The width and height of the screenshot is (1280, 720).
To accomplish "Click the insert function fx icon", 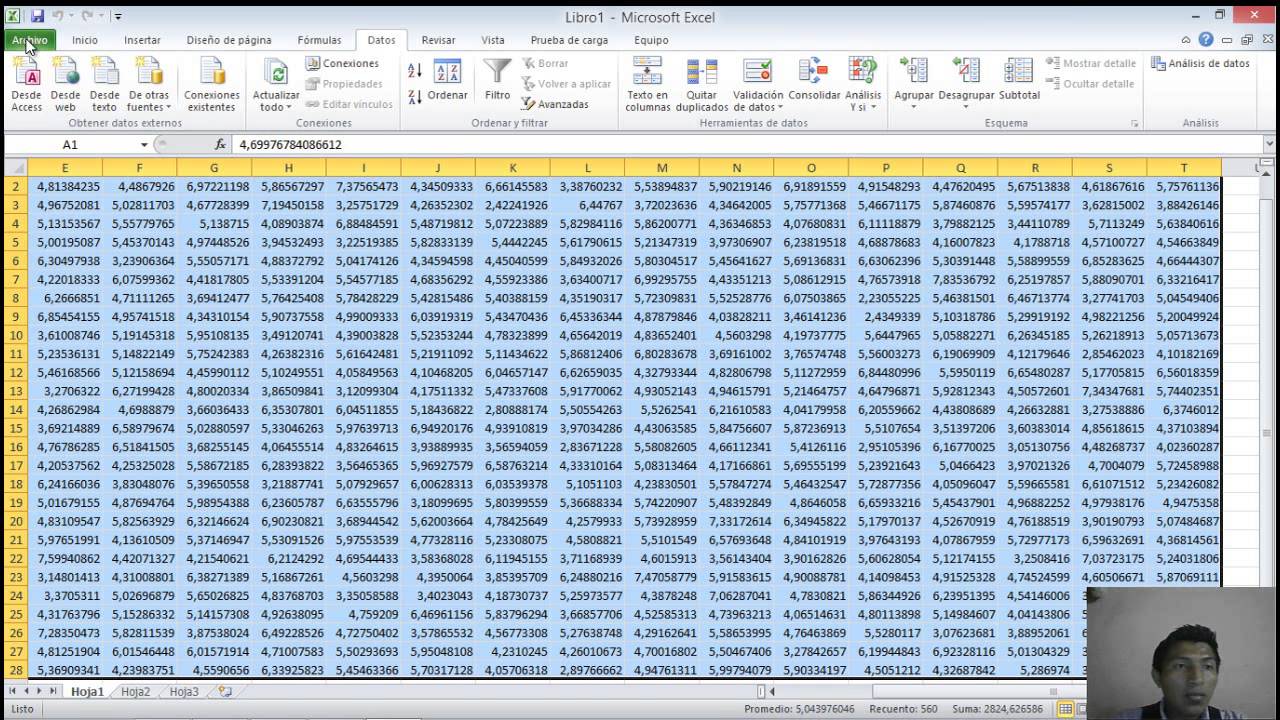I will pos(220,145).
